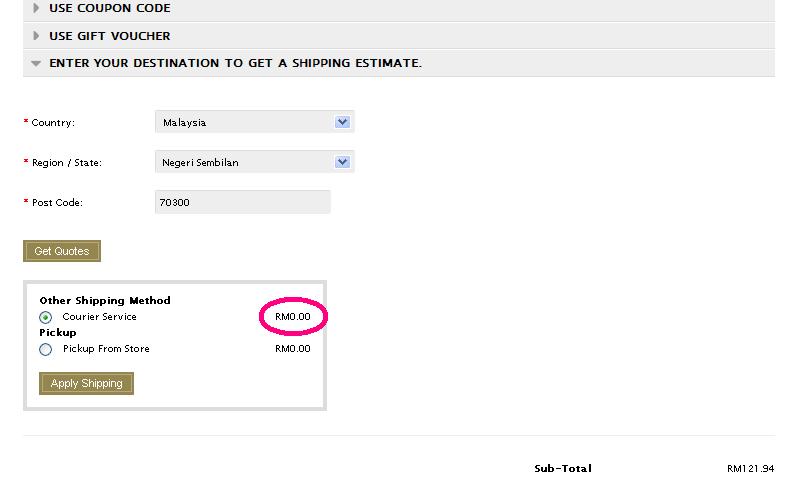Image resolution: width=798 pixels, height=484 pixels.
Task: Click the Courier Service option label
Action: pyautogui.click(x=99, y=317)
